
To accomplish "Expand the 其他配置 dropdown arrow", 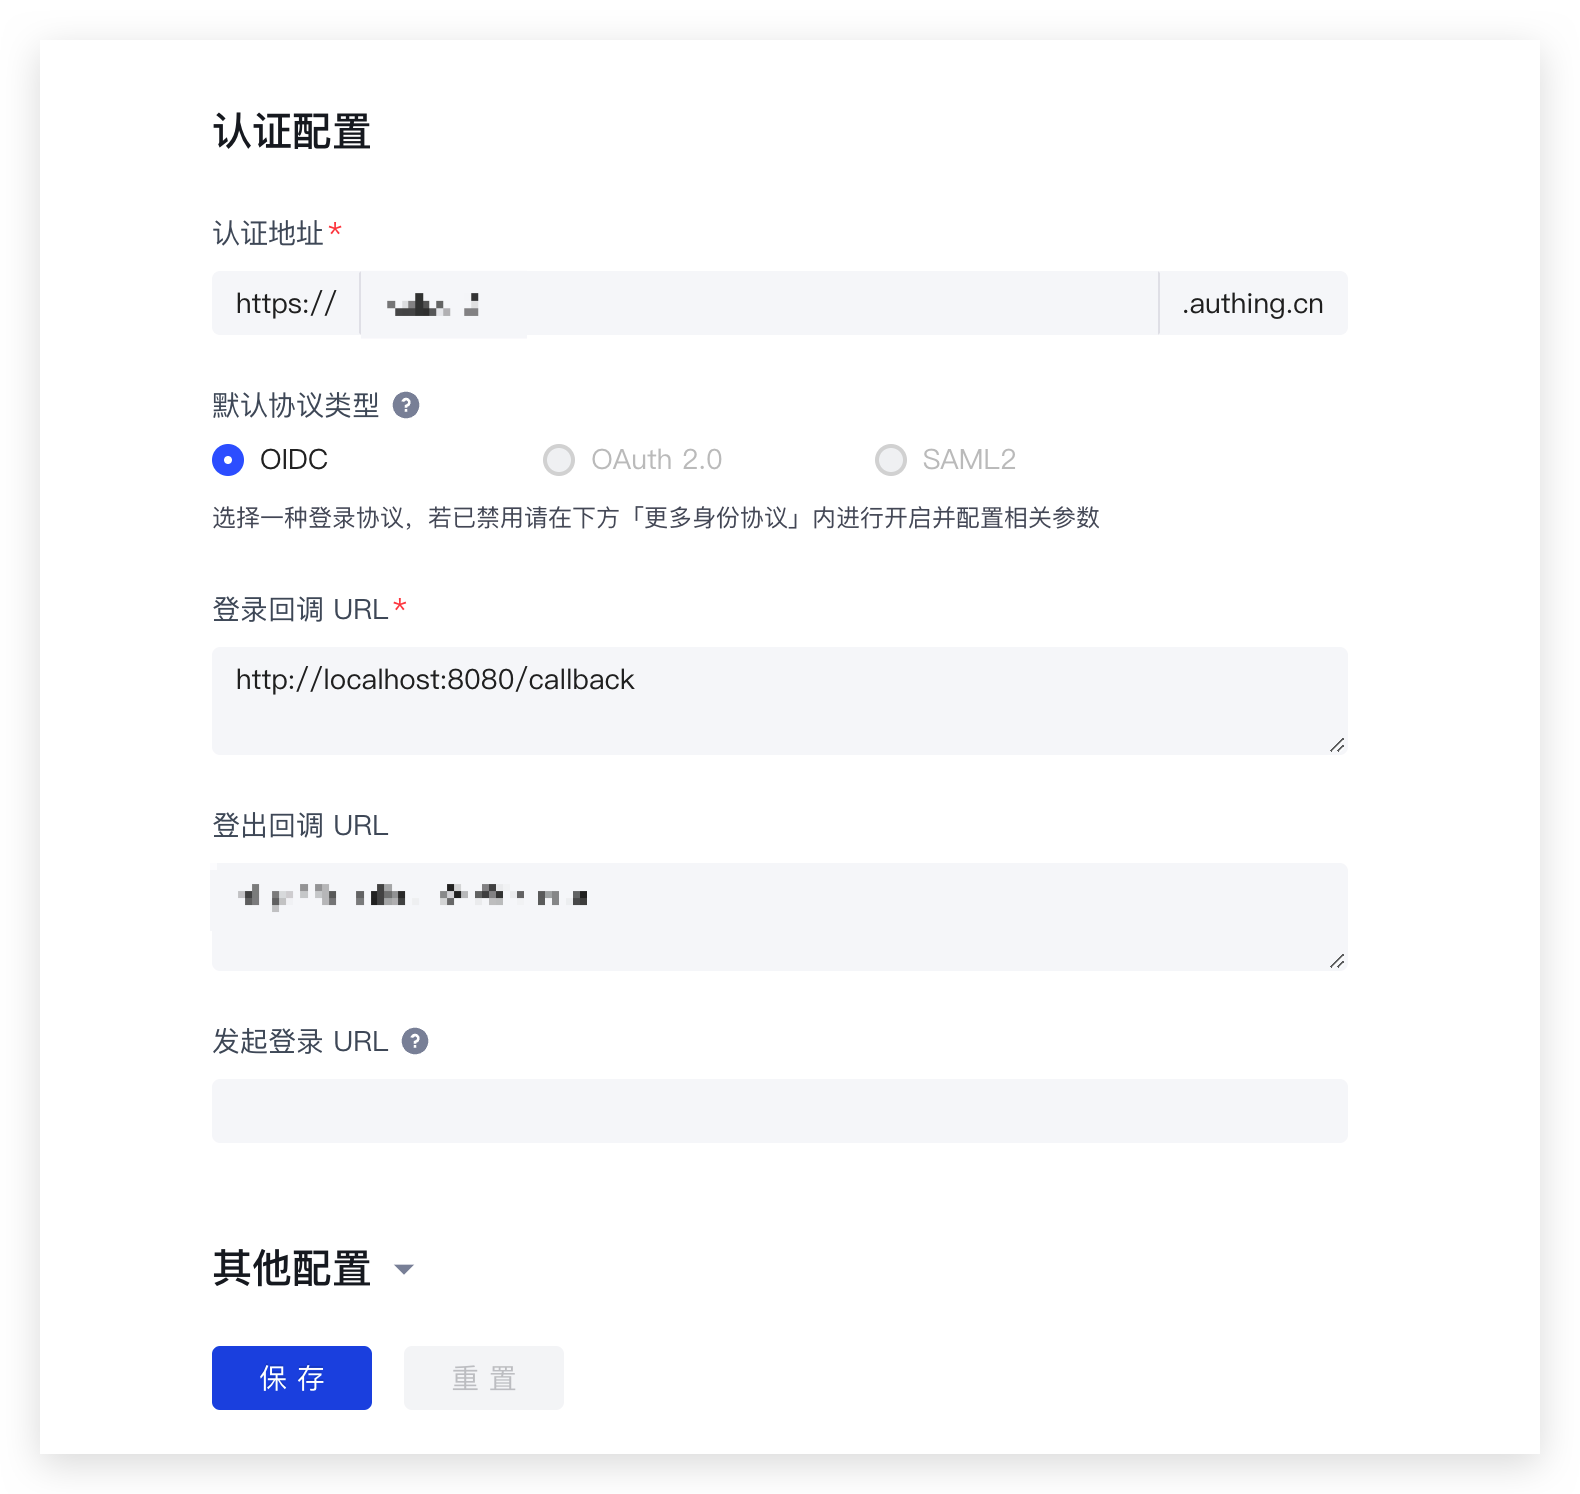I will (x=404, y=1269).
